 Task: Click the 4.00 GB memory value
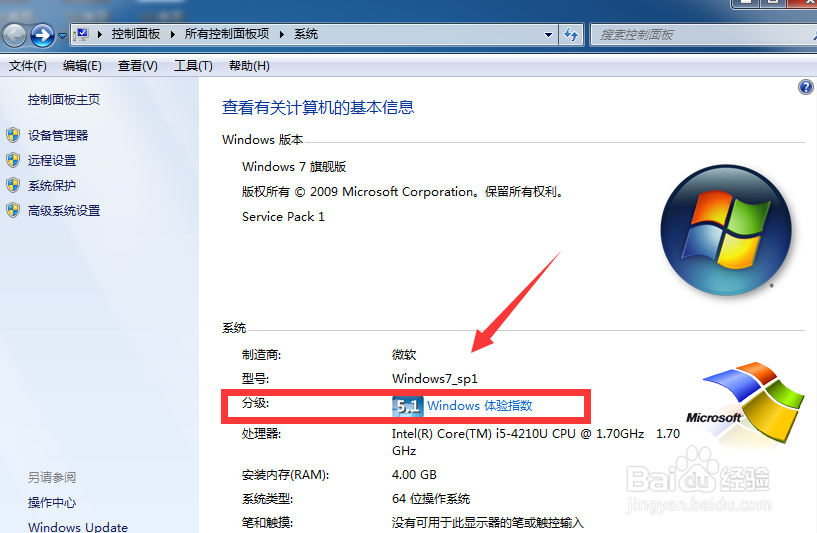click(x=414, y=475)
